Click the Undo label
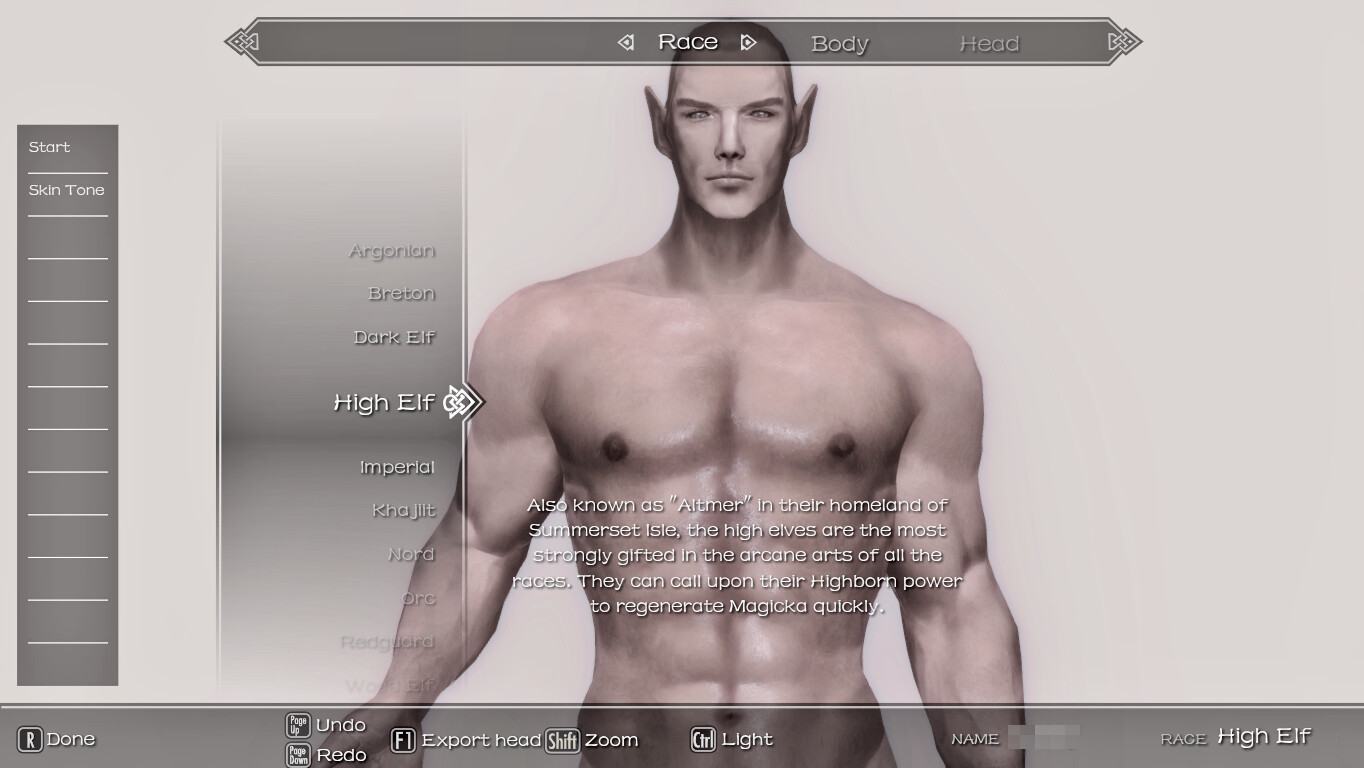 pos(341,725)
